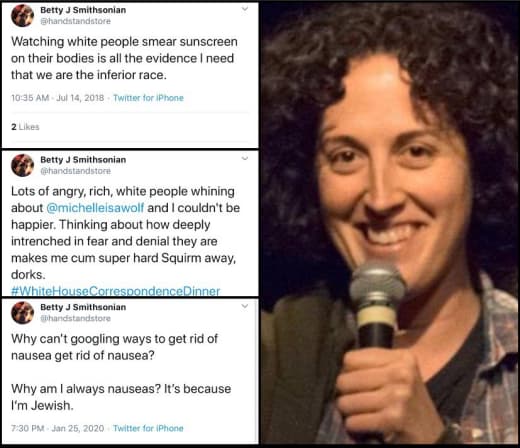View the 2 Likes on the first tweet

tap(25, 127)
